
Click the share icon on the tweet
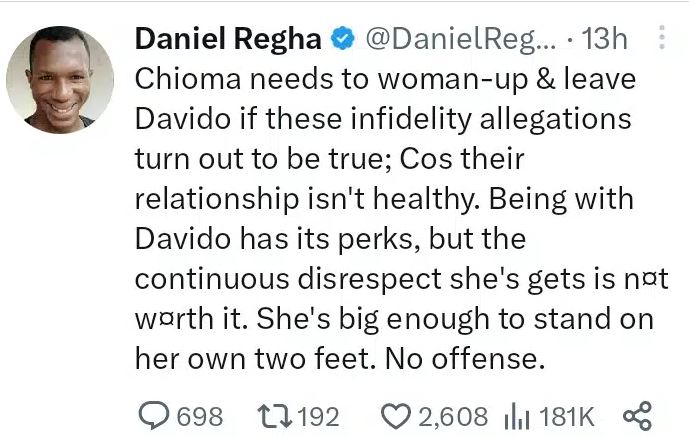click(x=636, y=414)
